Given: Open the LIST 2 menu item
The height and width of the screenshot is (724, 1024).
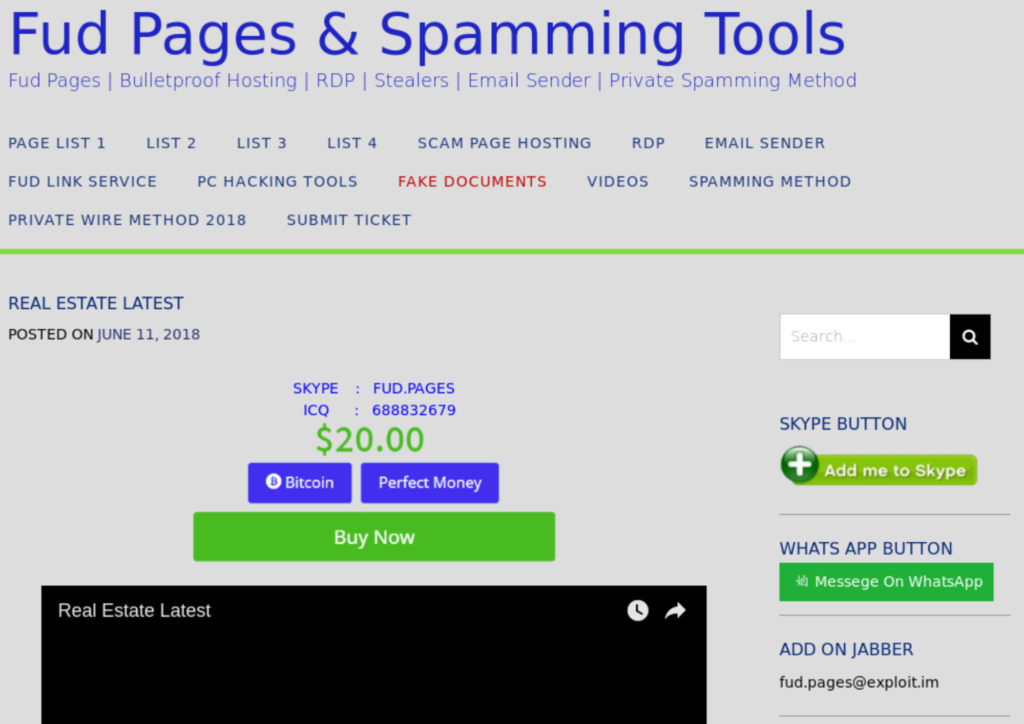Looking at the screenshot, I should tap(171, 143).
